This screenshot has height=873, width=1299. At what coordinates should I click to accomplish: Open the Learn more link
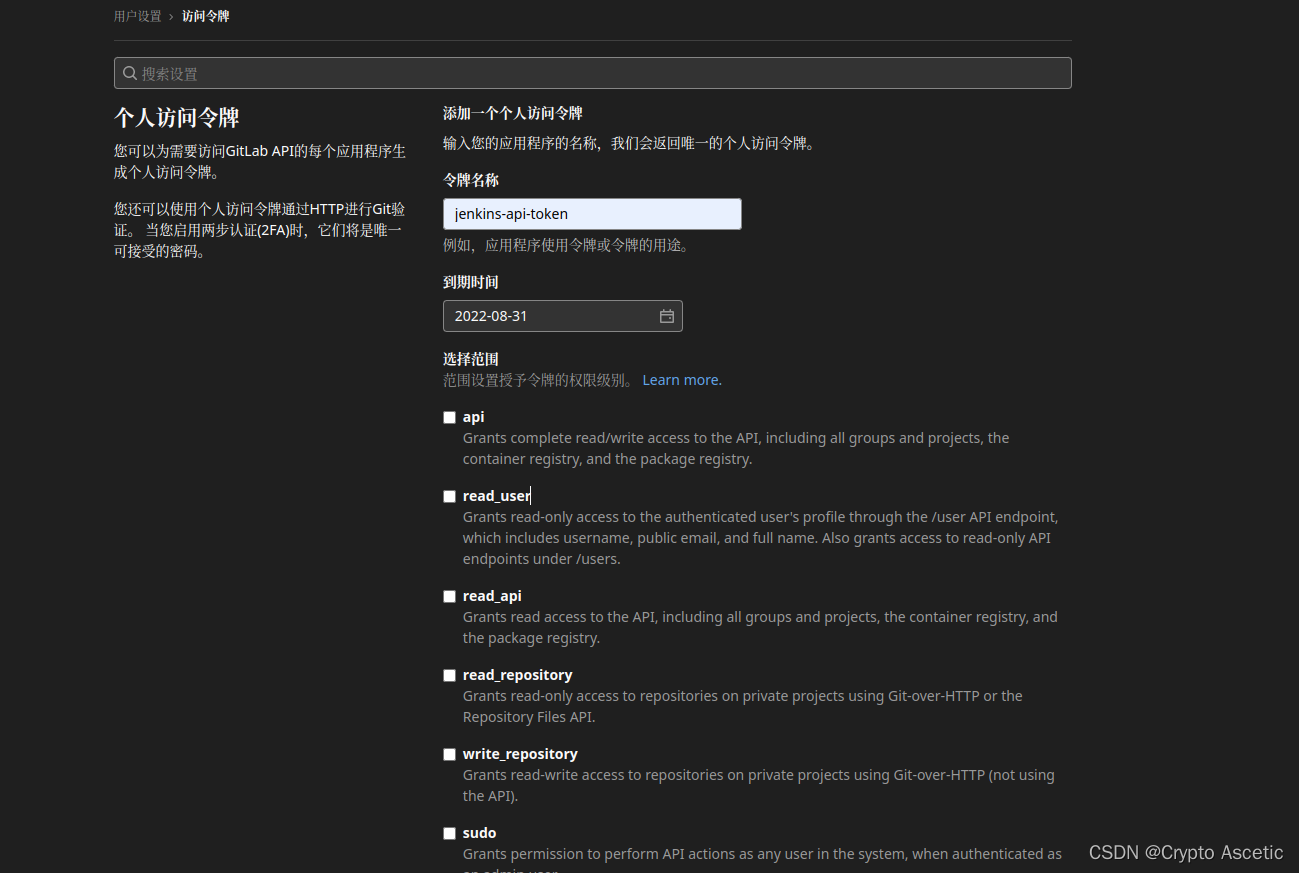pyautogui.click(x=682, y=380)
